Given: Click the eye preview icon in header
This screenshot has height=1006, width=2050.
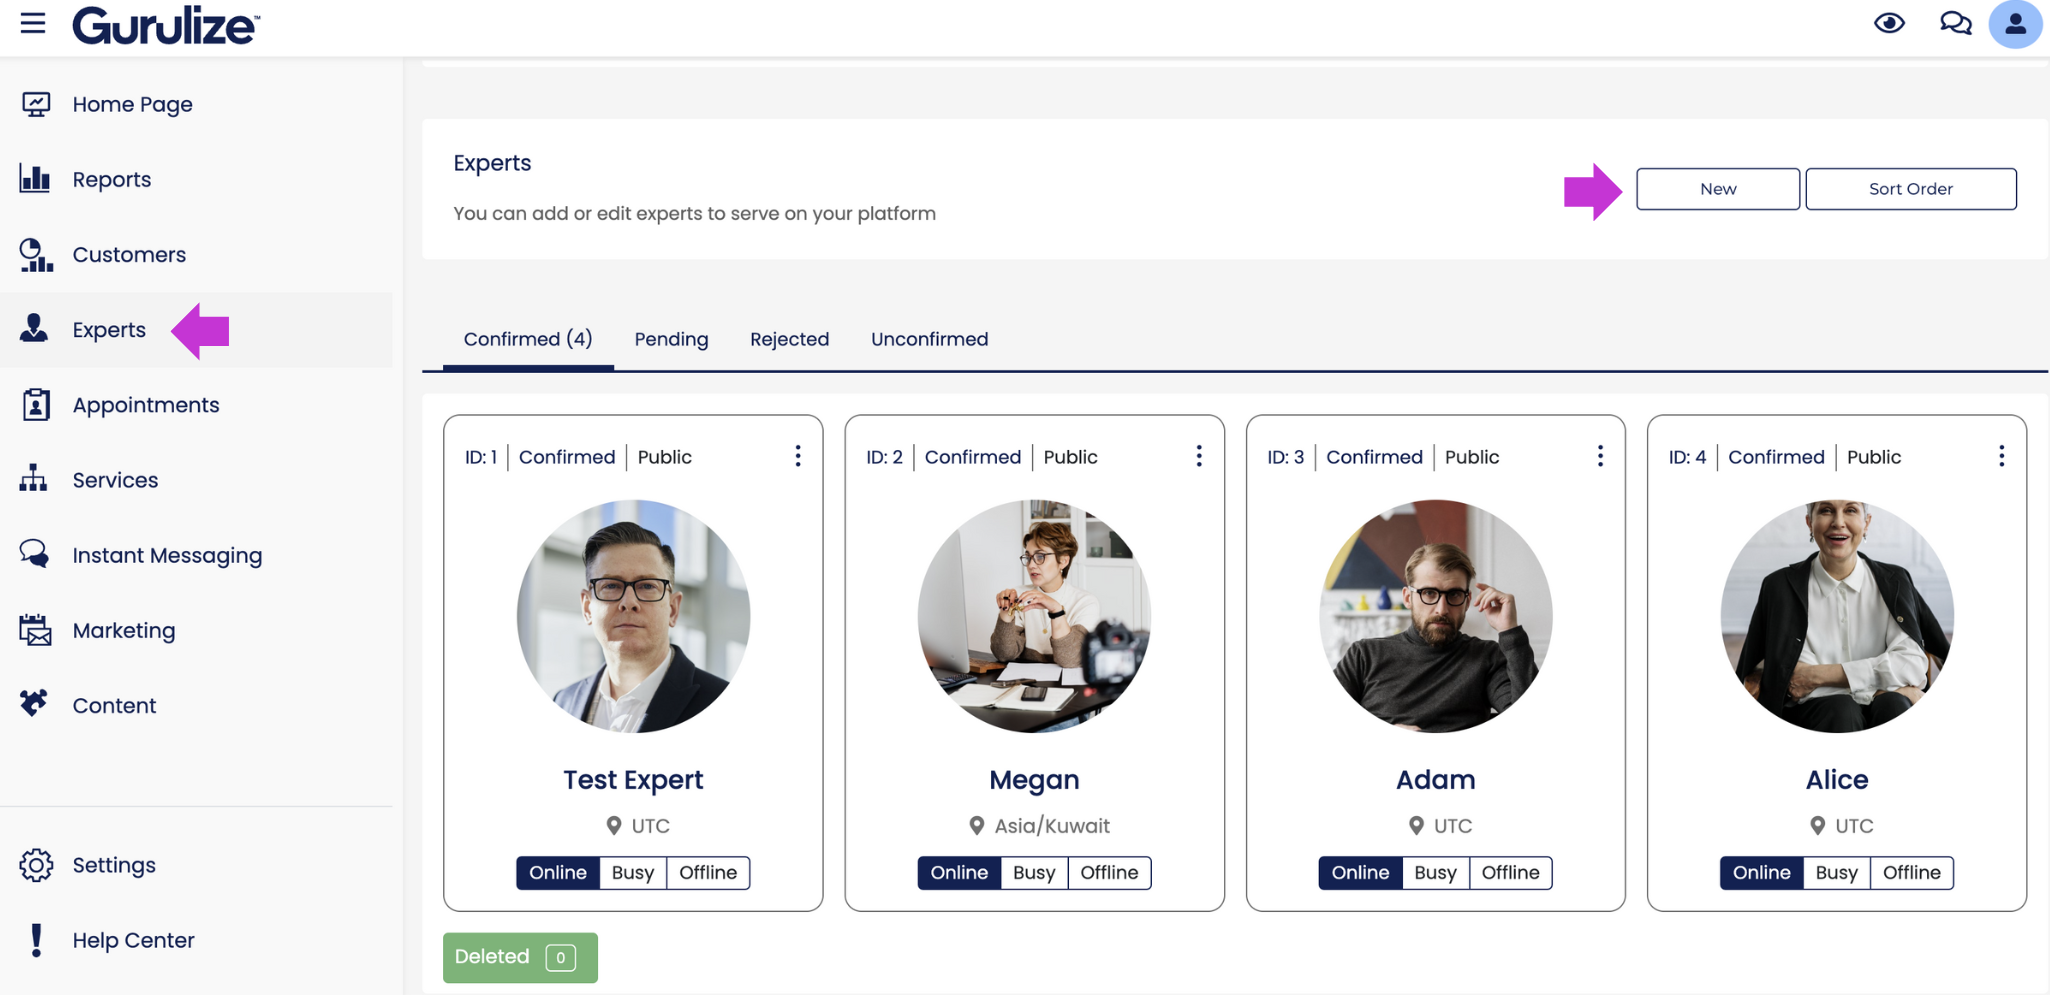Looking at the screenshot, I should pos(1889,23).
